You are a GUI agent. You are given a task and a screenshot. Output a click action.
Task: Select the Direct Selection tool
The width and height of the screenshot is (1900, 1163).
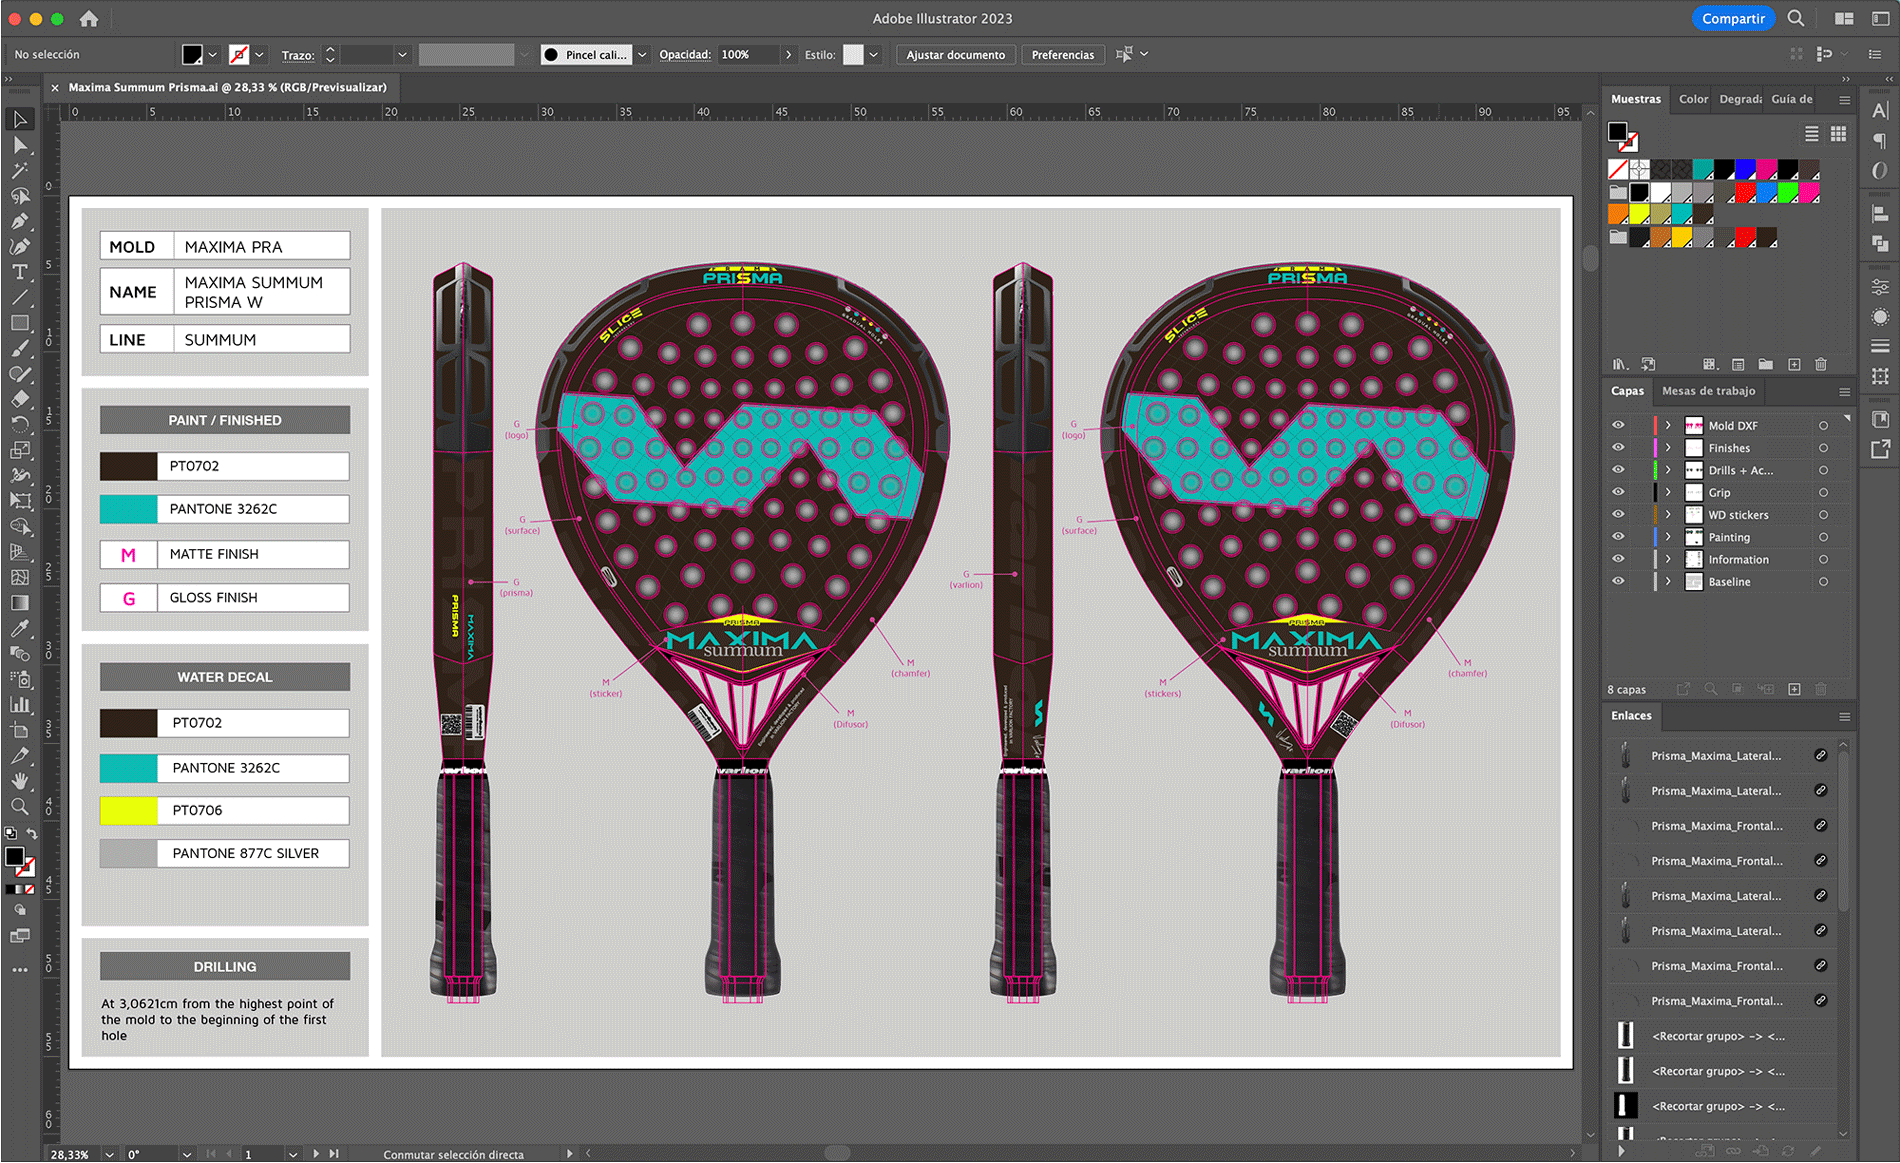[x=20, y=145]
